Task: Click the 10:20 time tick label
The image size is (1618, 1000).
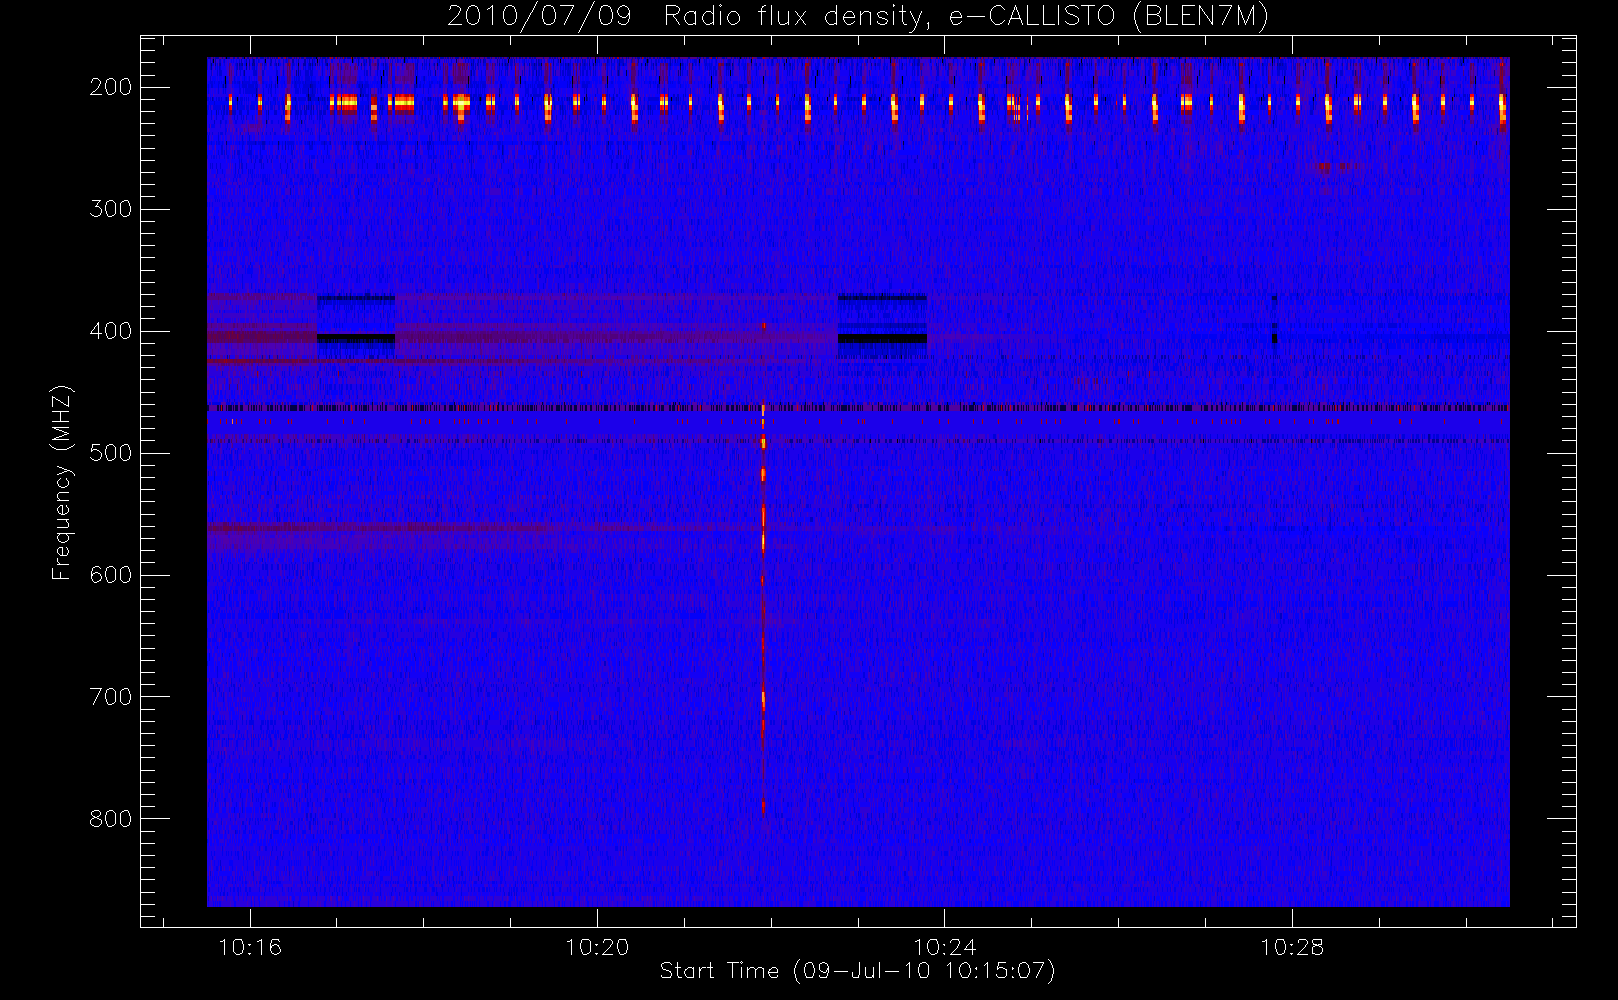Action: point(597,947)
